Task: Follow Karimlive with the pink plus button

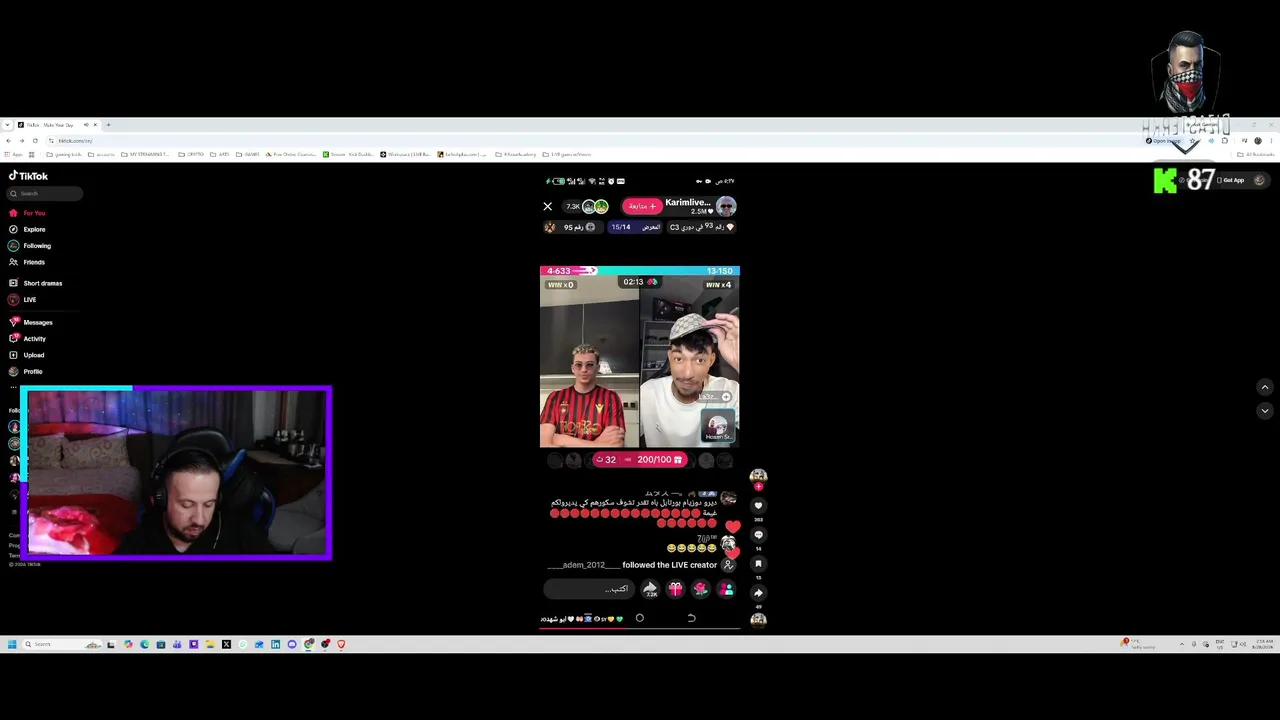Action: click(x=641, y=206)
